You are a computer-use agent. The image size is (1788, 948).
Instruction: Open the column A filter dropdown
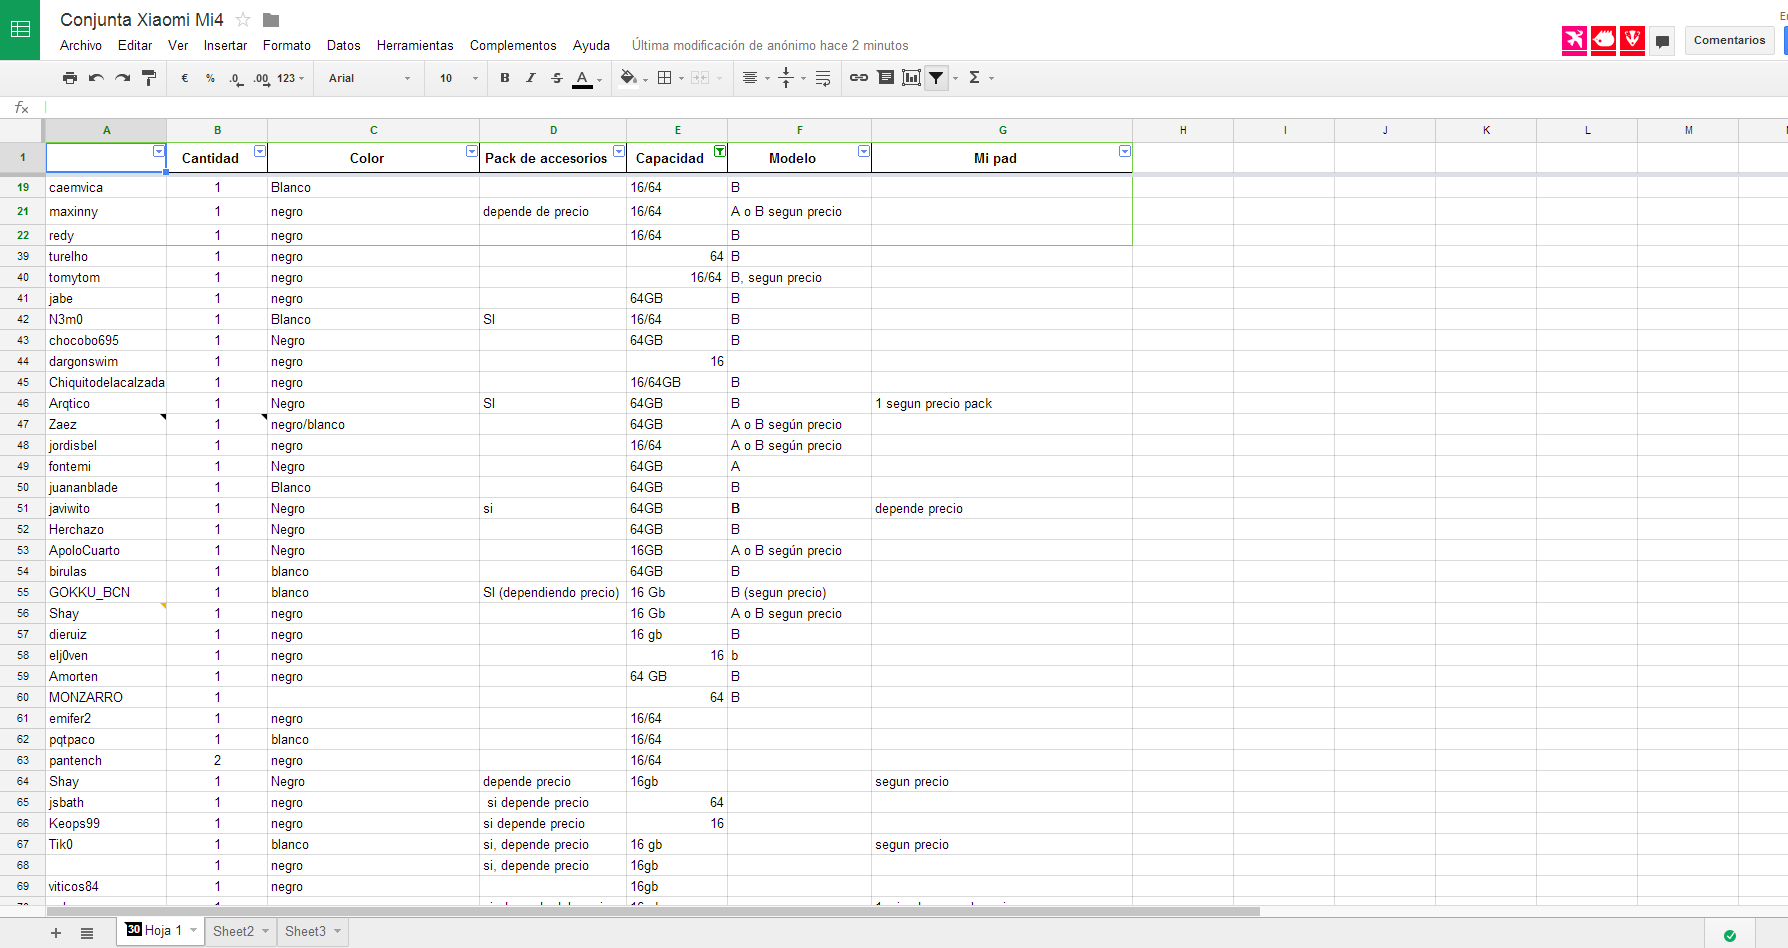[x=158, y=151]
